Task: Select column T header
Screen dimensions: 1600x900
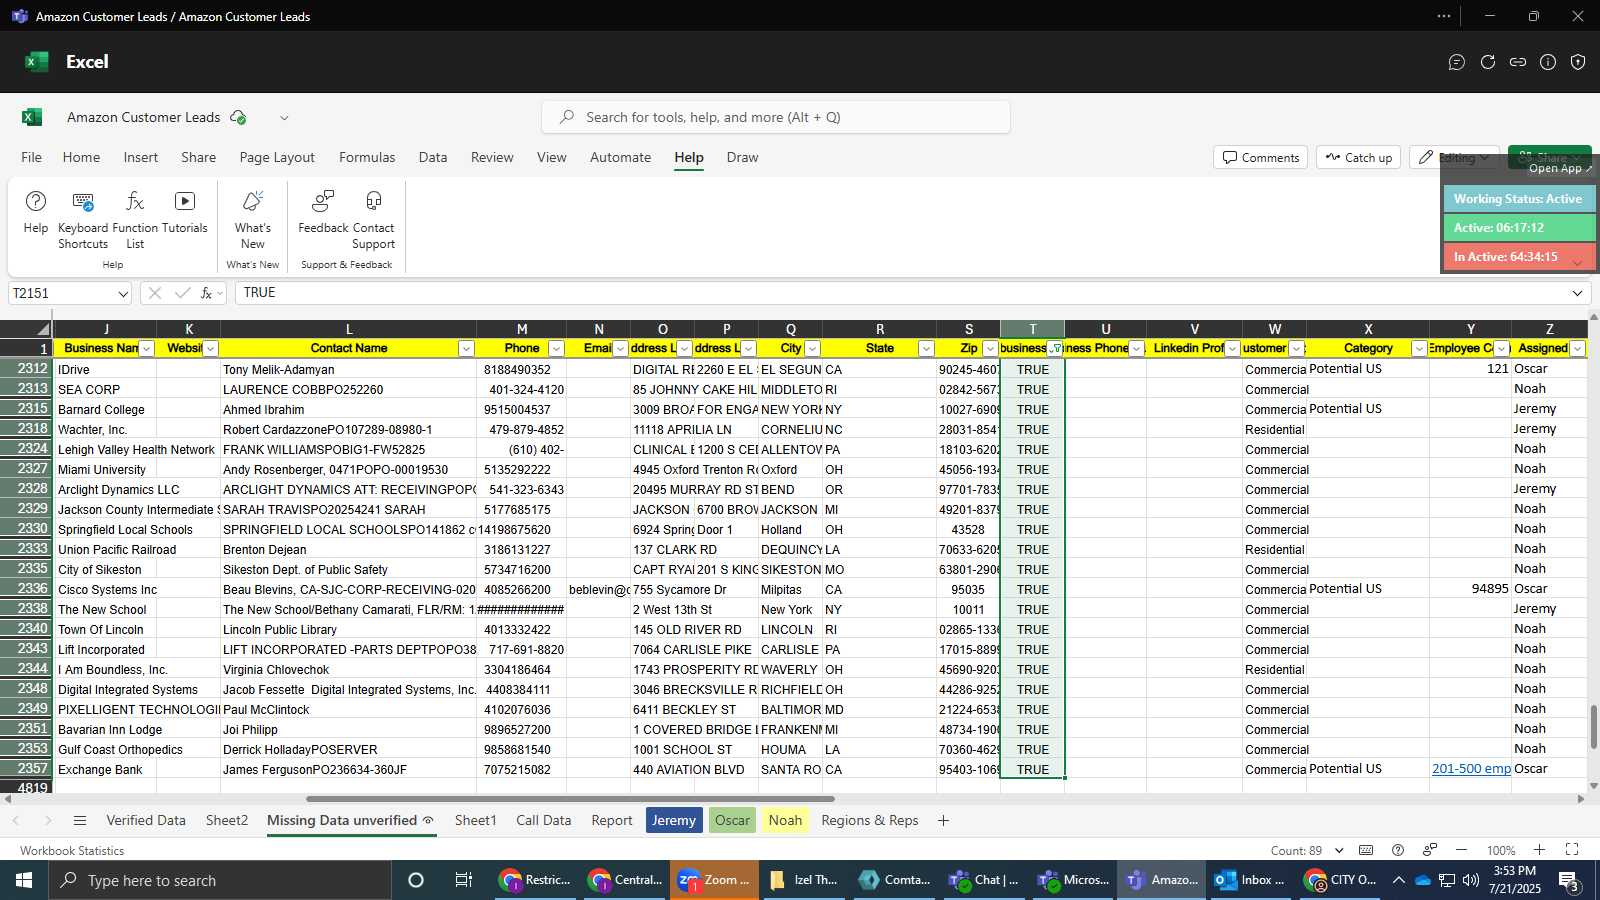Action: tap(1033, 329)
